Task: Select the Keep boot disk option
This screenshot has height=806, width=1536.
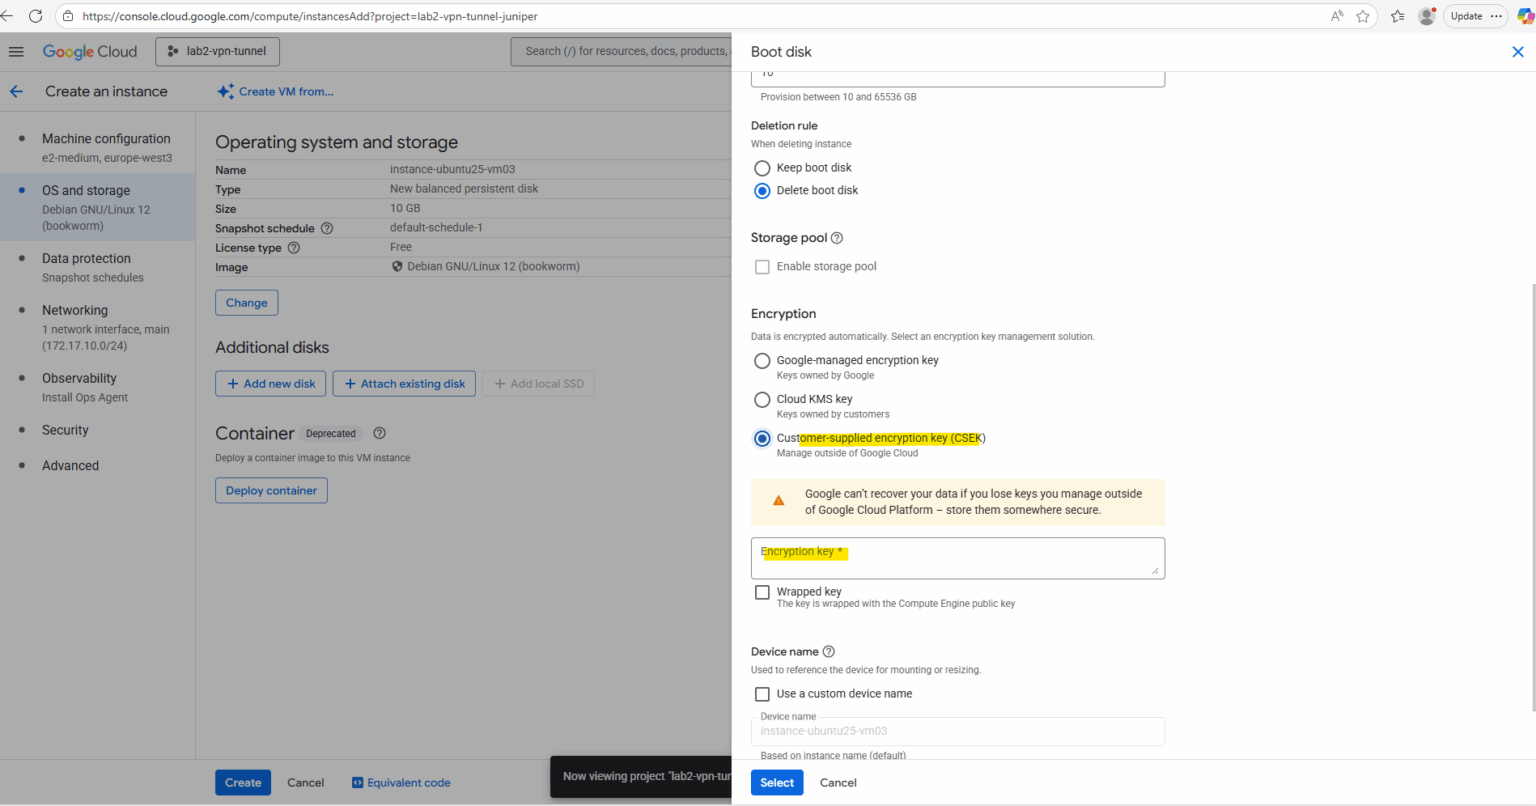Action: (762, 168)
